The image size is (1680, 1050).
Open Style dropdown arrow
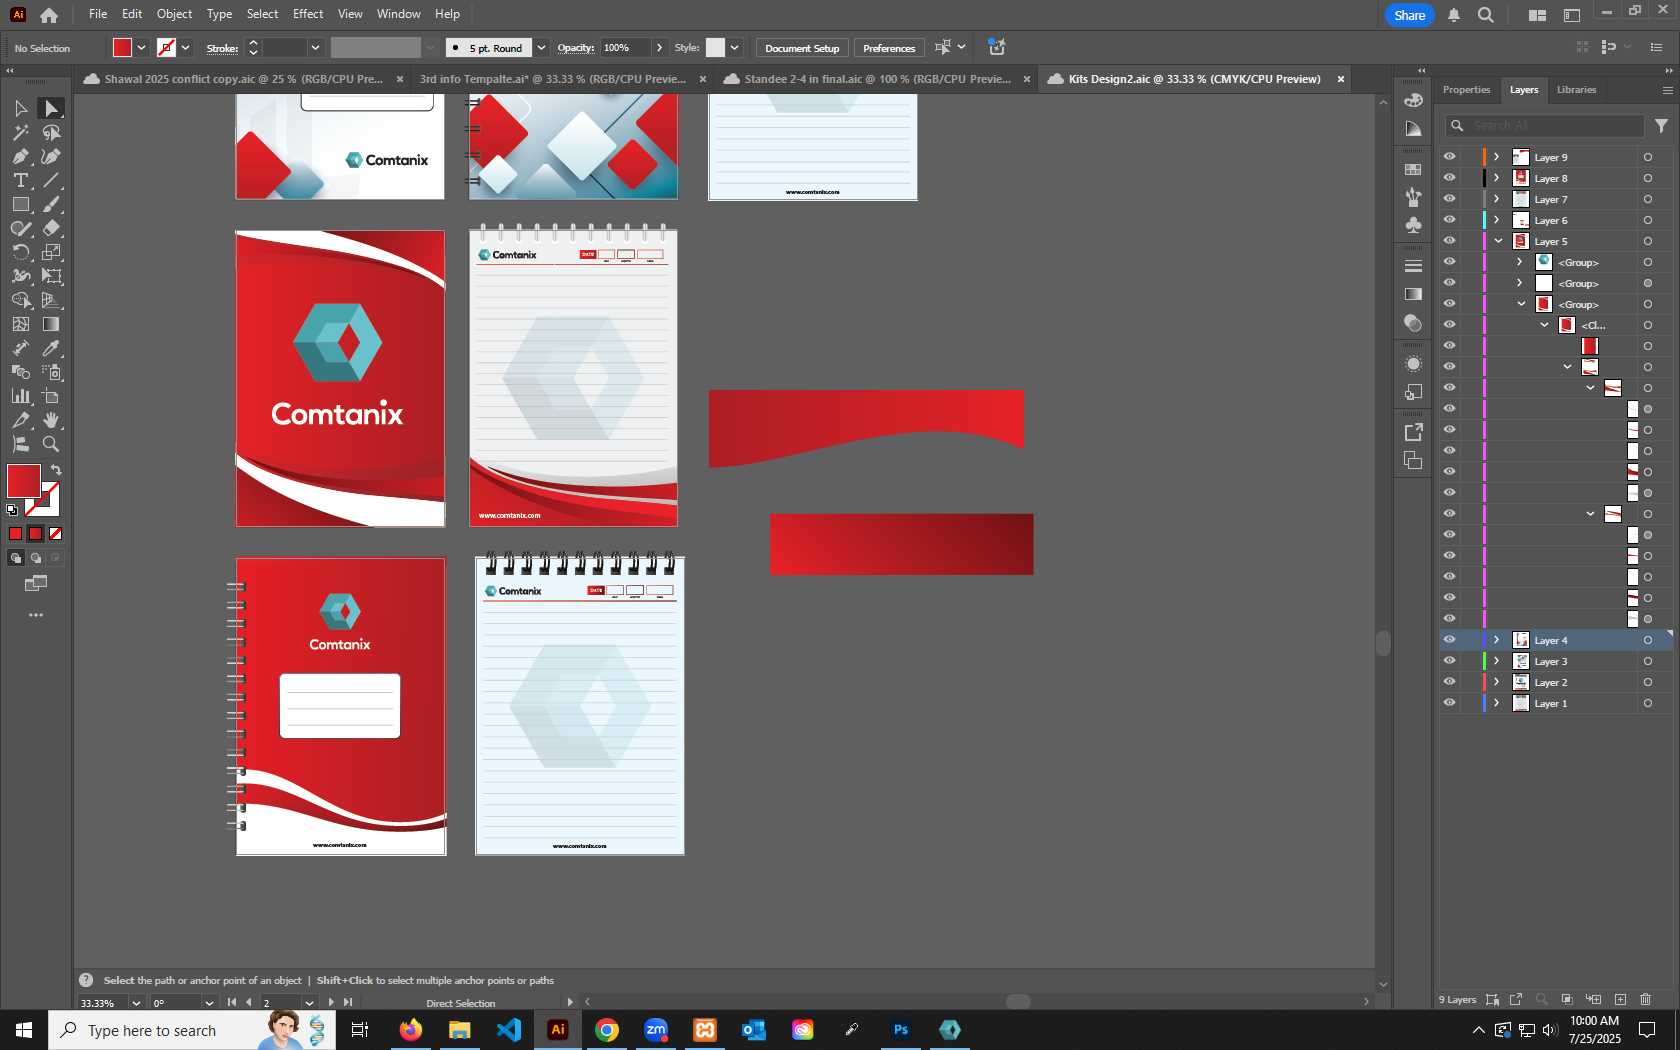pyautogui.click(x=734, y=48)
